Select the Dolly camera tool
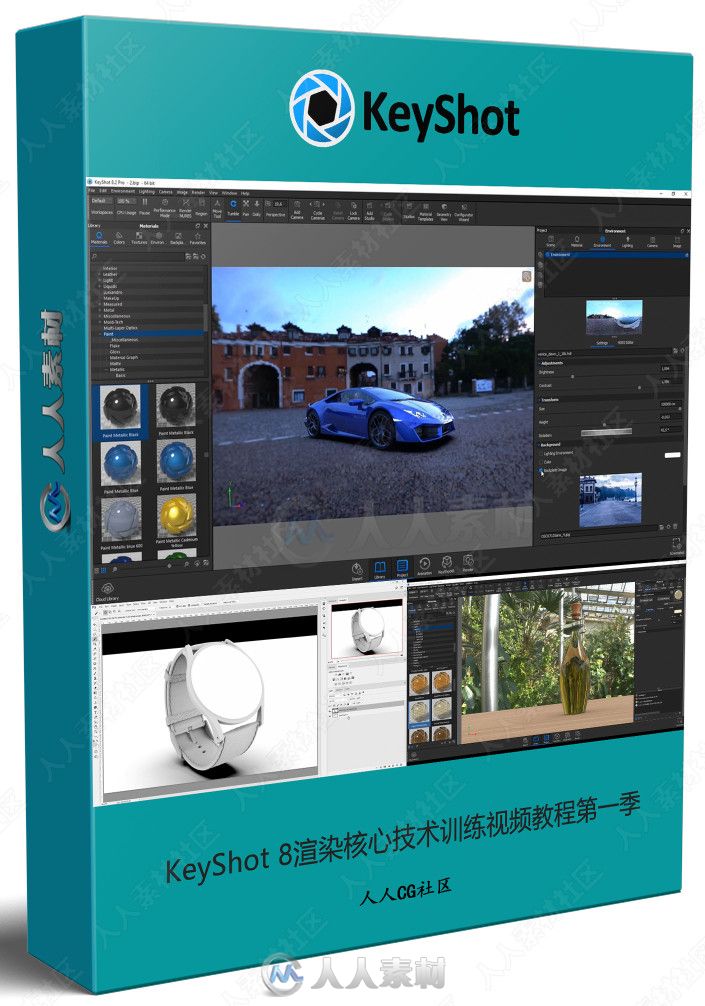Viewport: 705px width, 1006px height. pyautogui.click(x=257, y=208)
